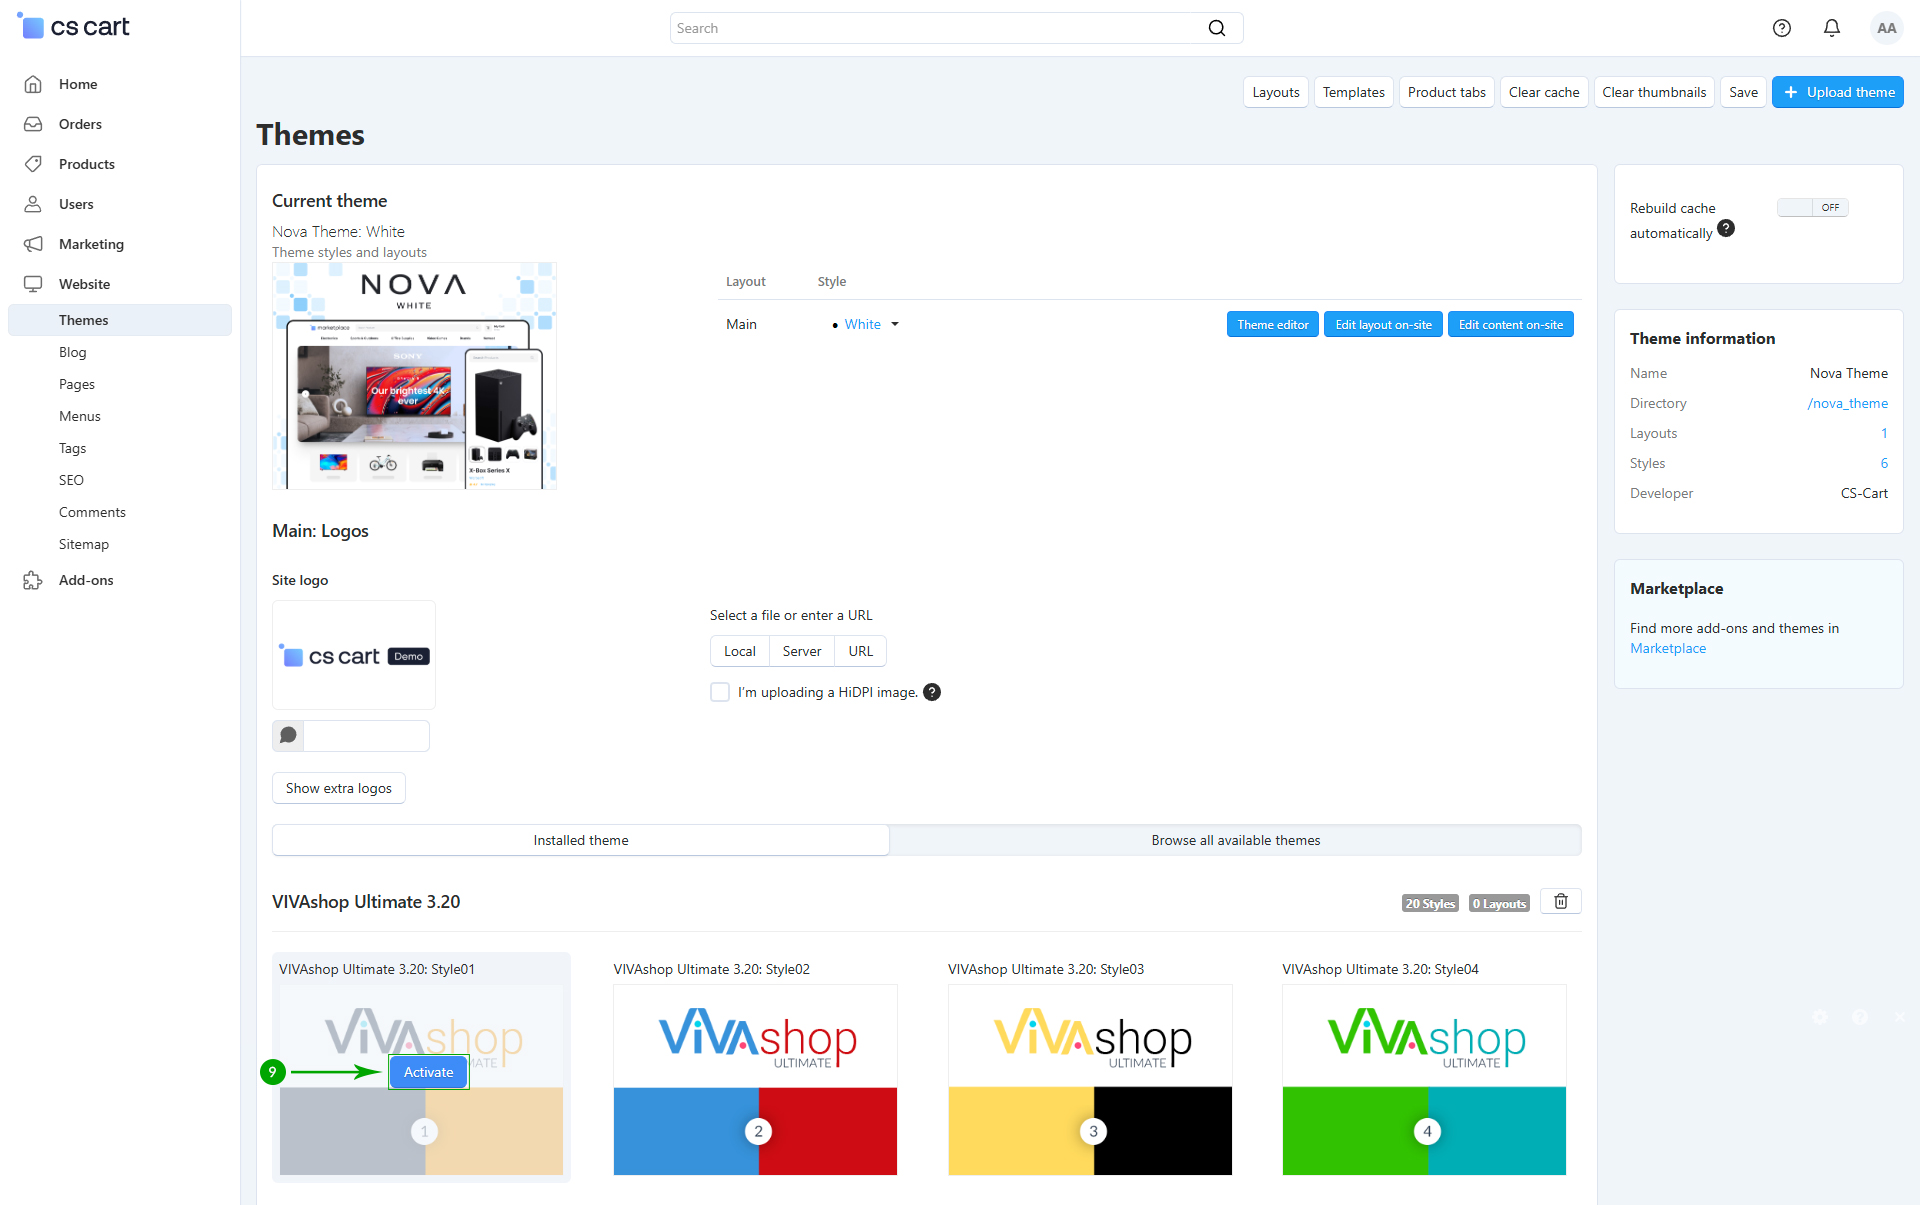This screenshot has width=1920, height=1205.
Task: Click the Marketing megaphone icon in the sidebar
Action: (33, 244)
